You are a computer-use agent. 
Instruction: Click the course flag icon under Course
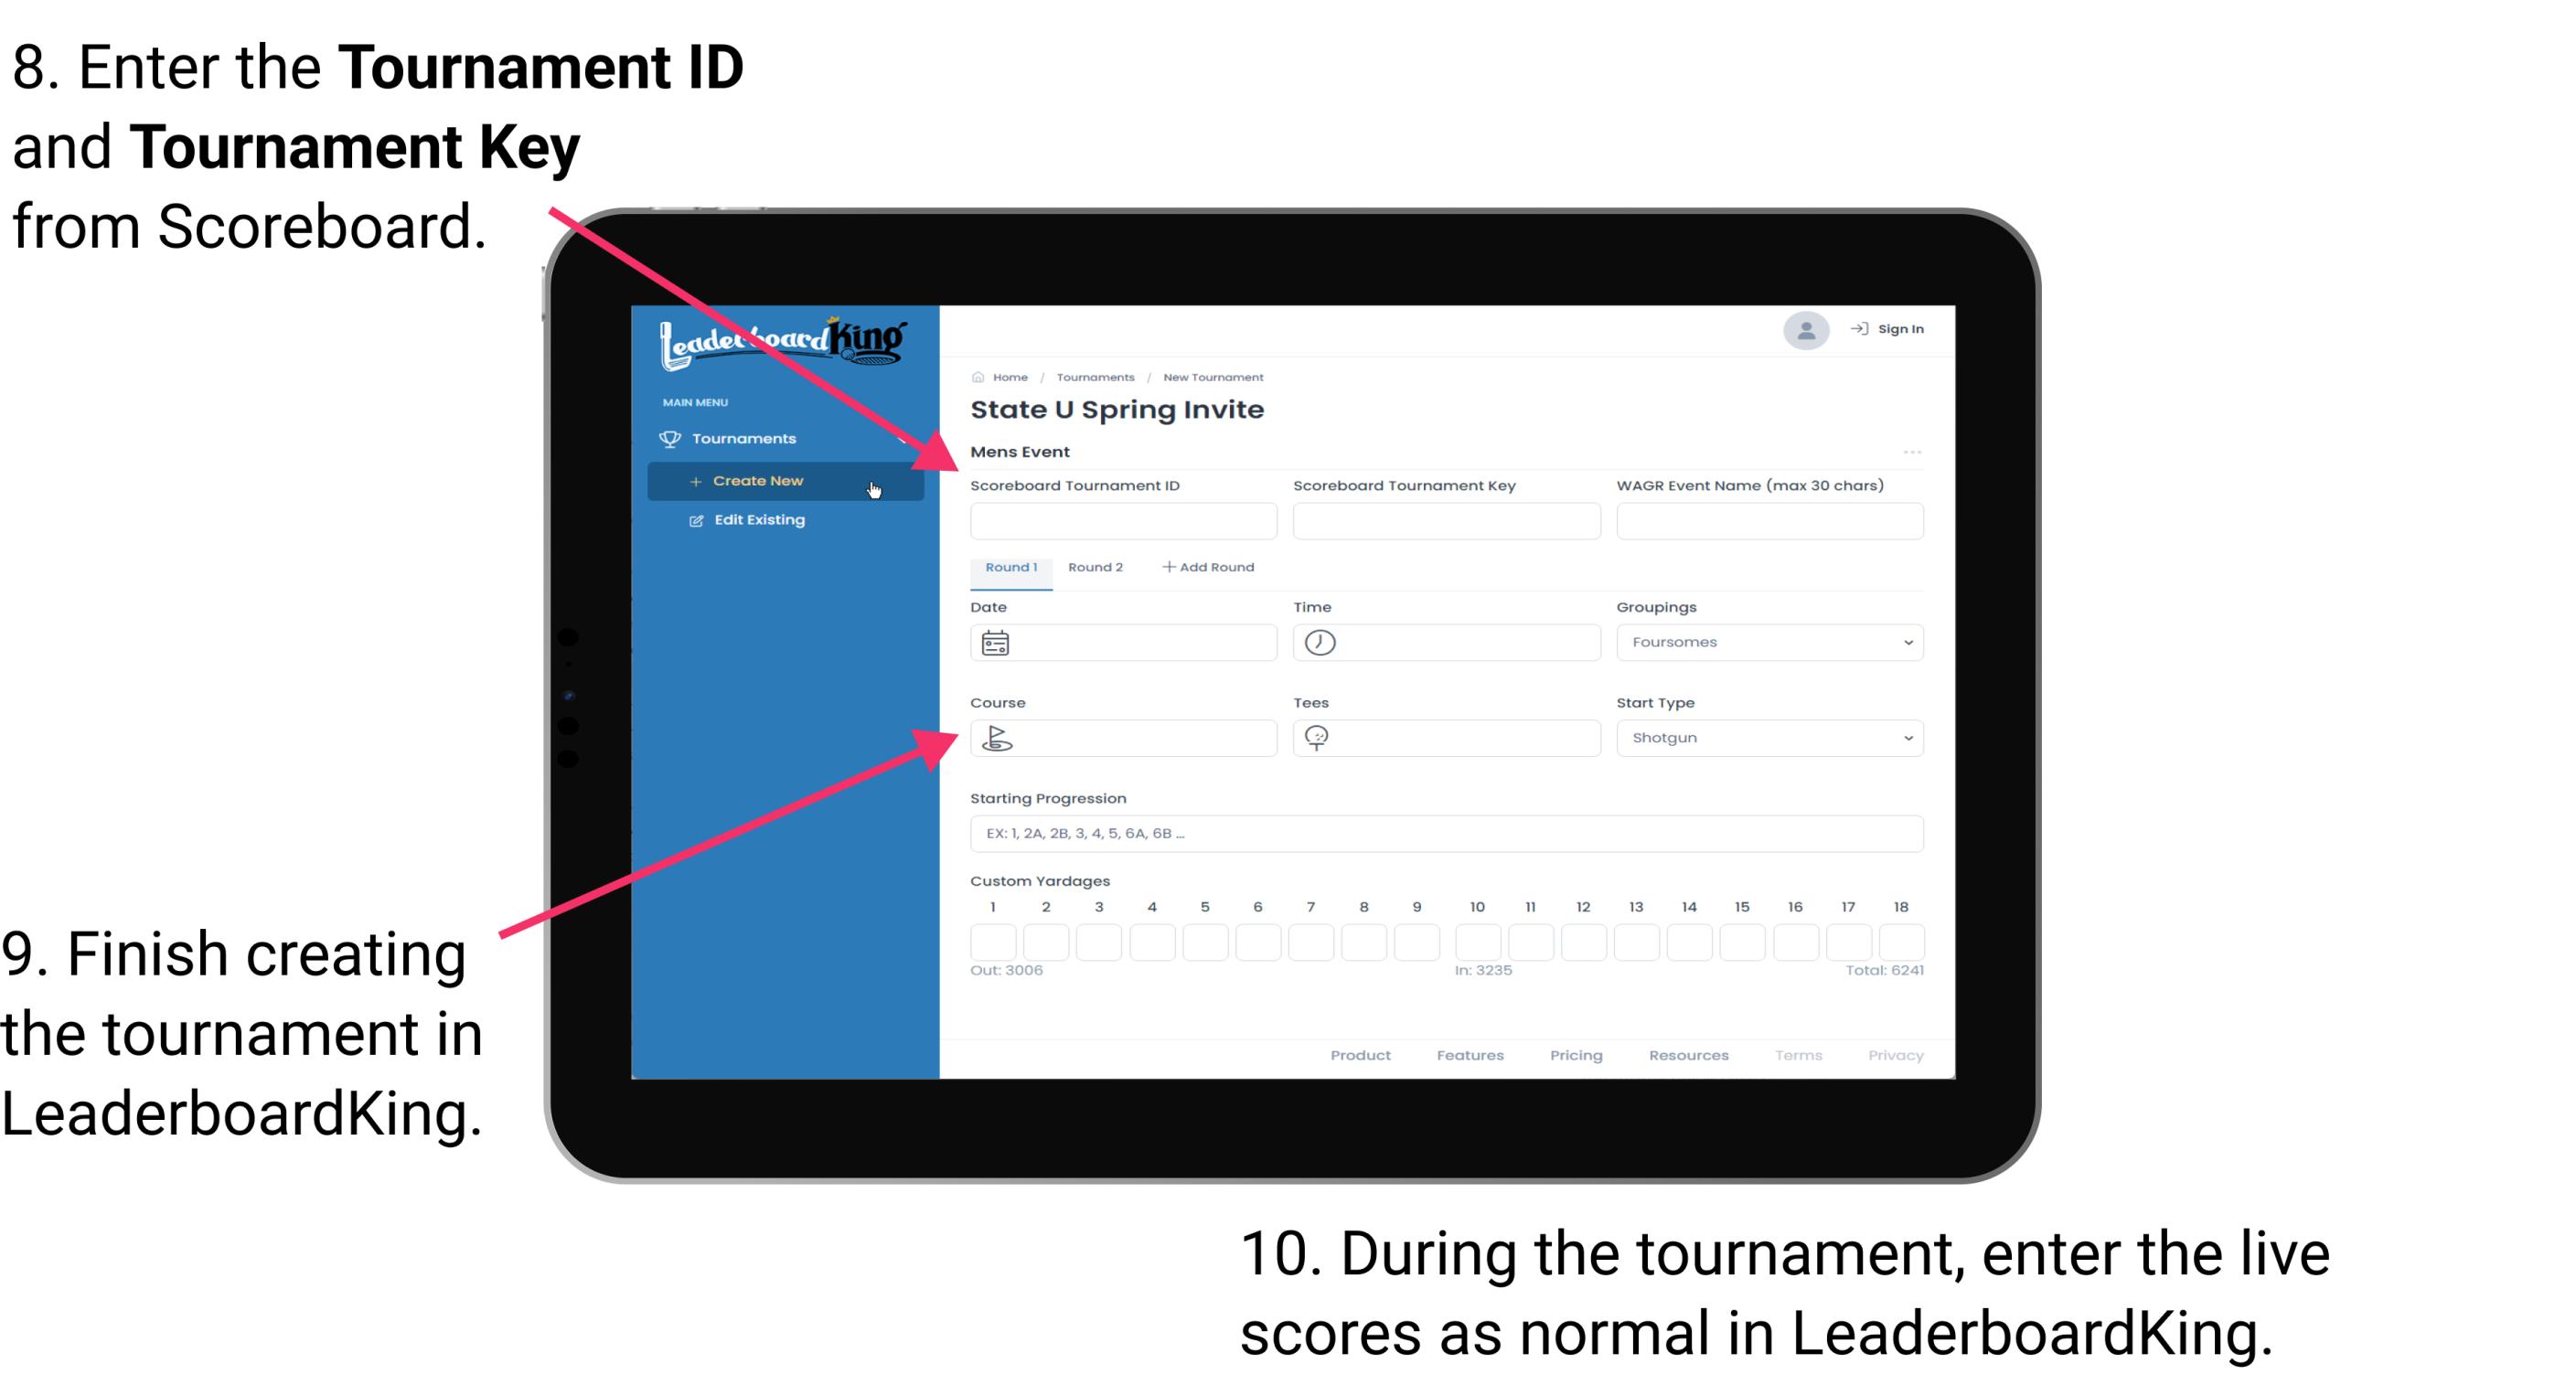click(999, 737)
